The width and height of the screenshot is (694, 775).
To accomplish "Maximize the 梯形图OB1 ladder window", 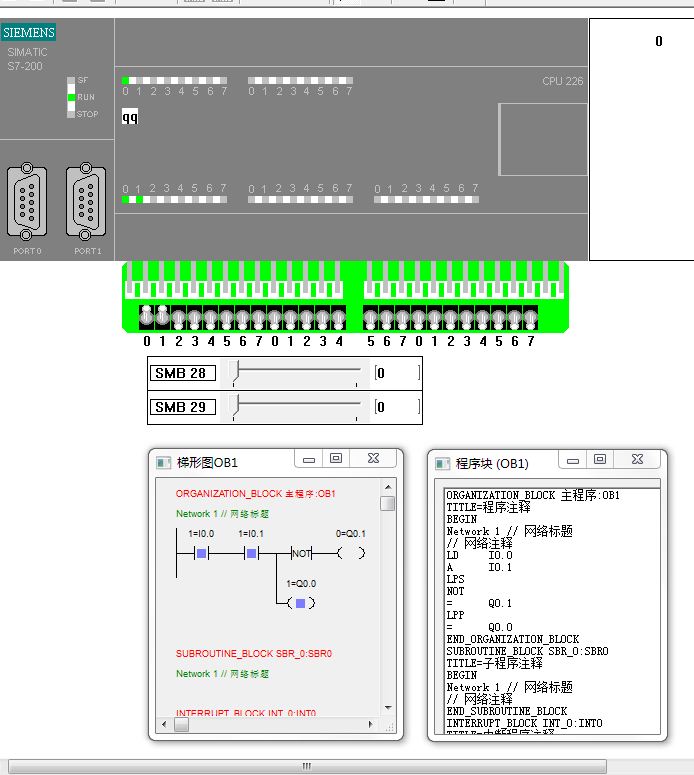I will point(336,458).
